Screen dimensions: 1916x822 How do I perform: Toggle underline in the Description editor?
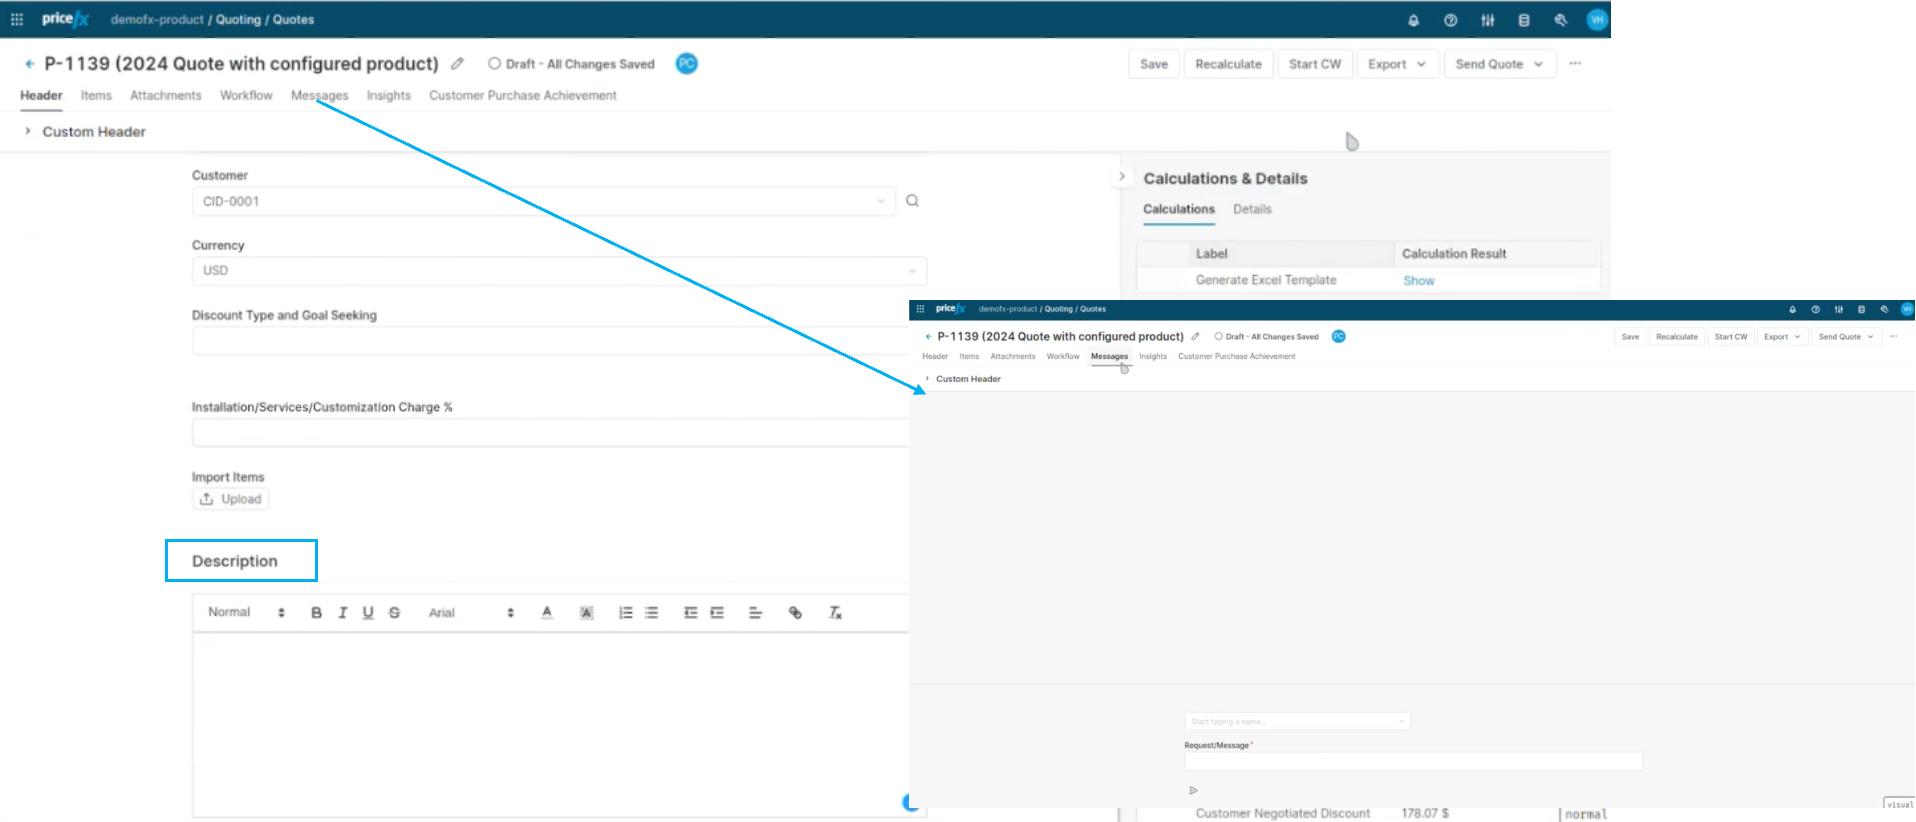pyautogui.click(x=368, y=613)
